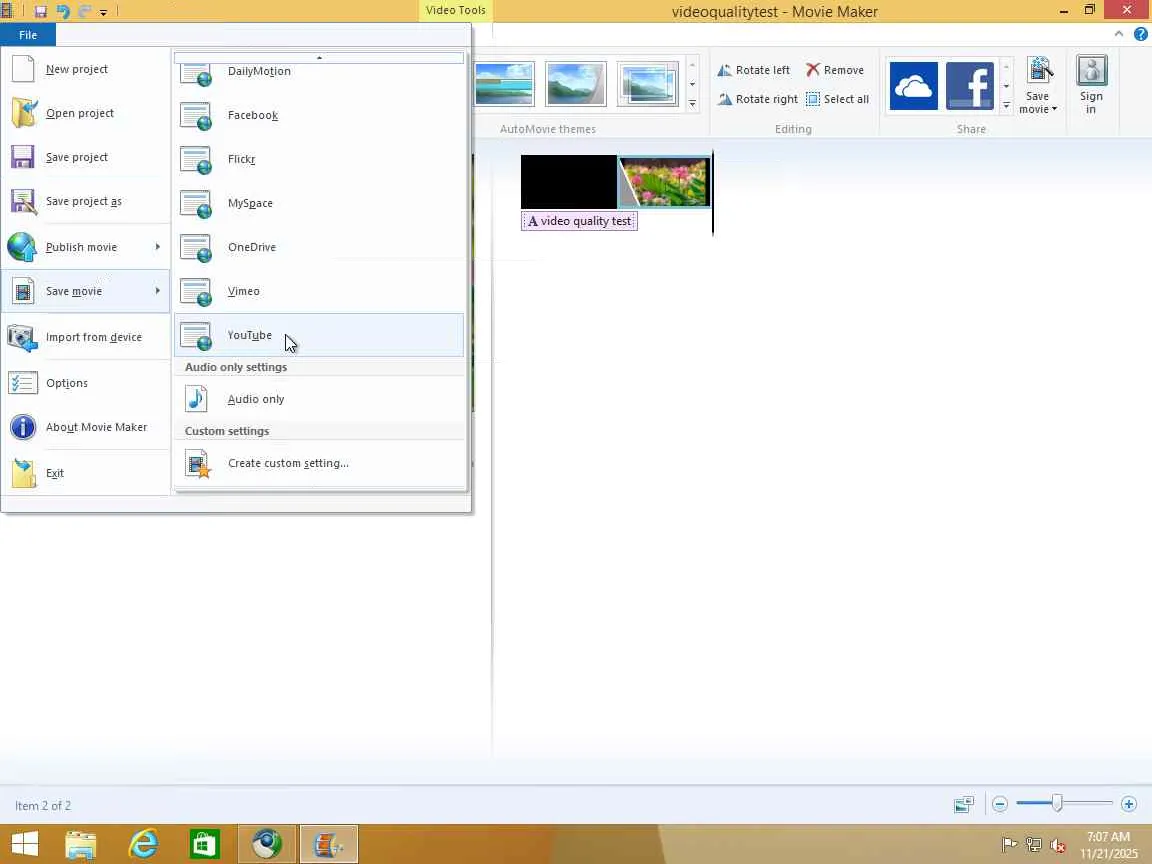Click Save in quick access toolbar
Image resolution: width=1152 pixels, height=864 pixels.
[40, 12]
